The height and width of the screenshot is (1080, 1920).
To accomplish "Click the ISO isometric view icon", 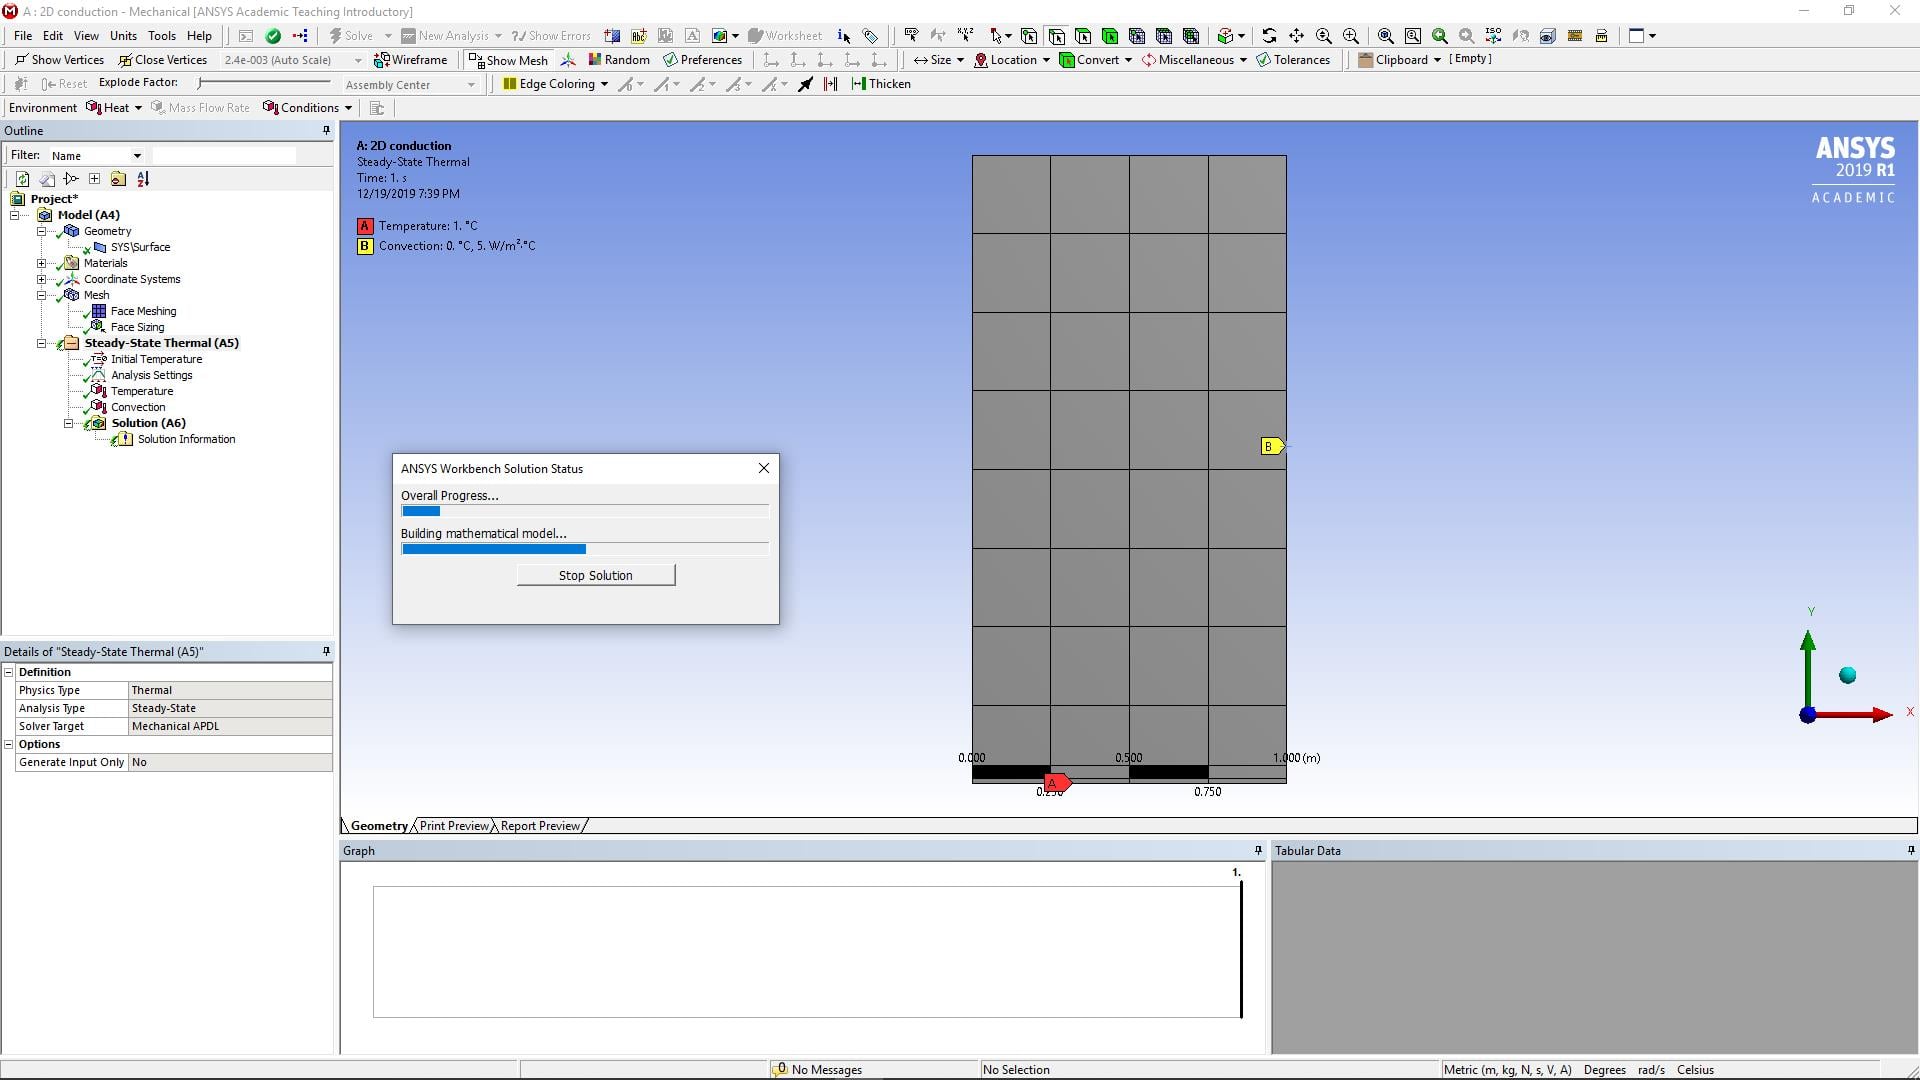I will (1493, 35).
